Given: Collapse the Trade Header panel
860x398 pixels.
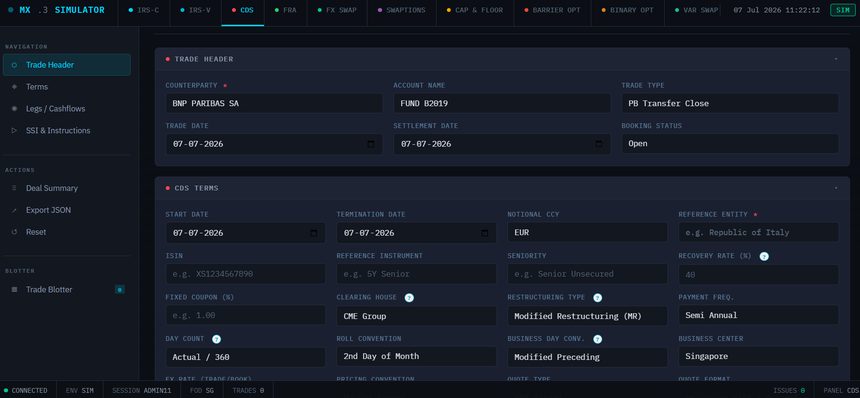Looking at the screenshot, I should tap(836, 59).
